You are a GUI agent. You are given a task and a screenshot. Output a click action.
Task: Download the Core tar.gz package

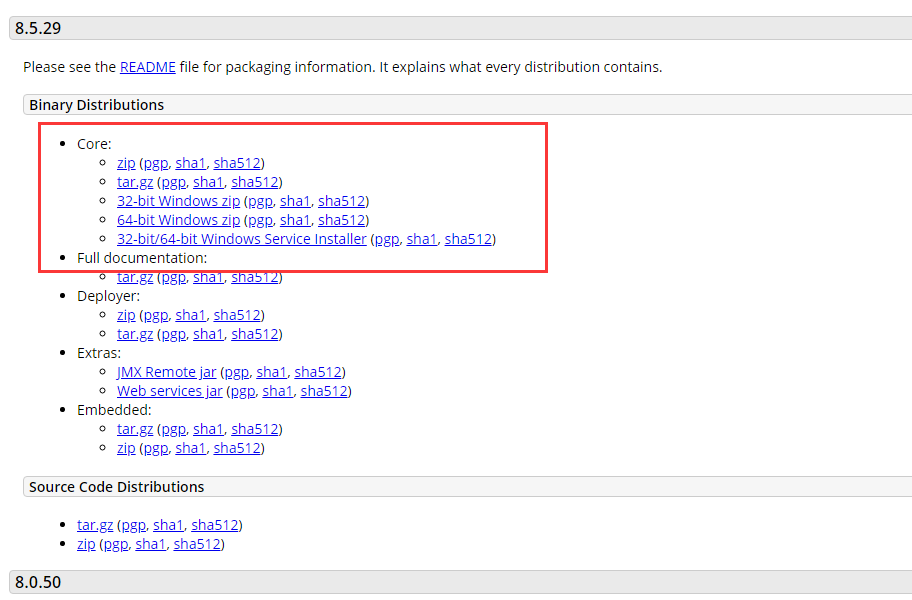135,182
